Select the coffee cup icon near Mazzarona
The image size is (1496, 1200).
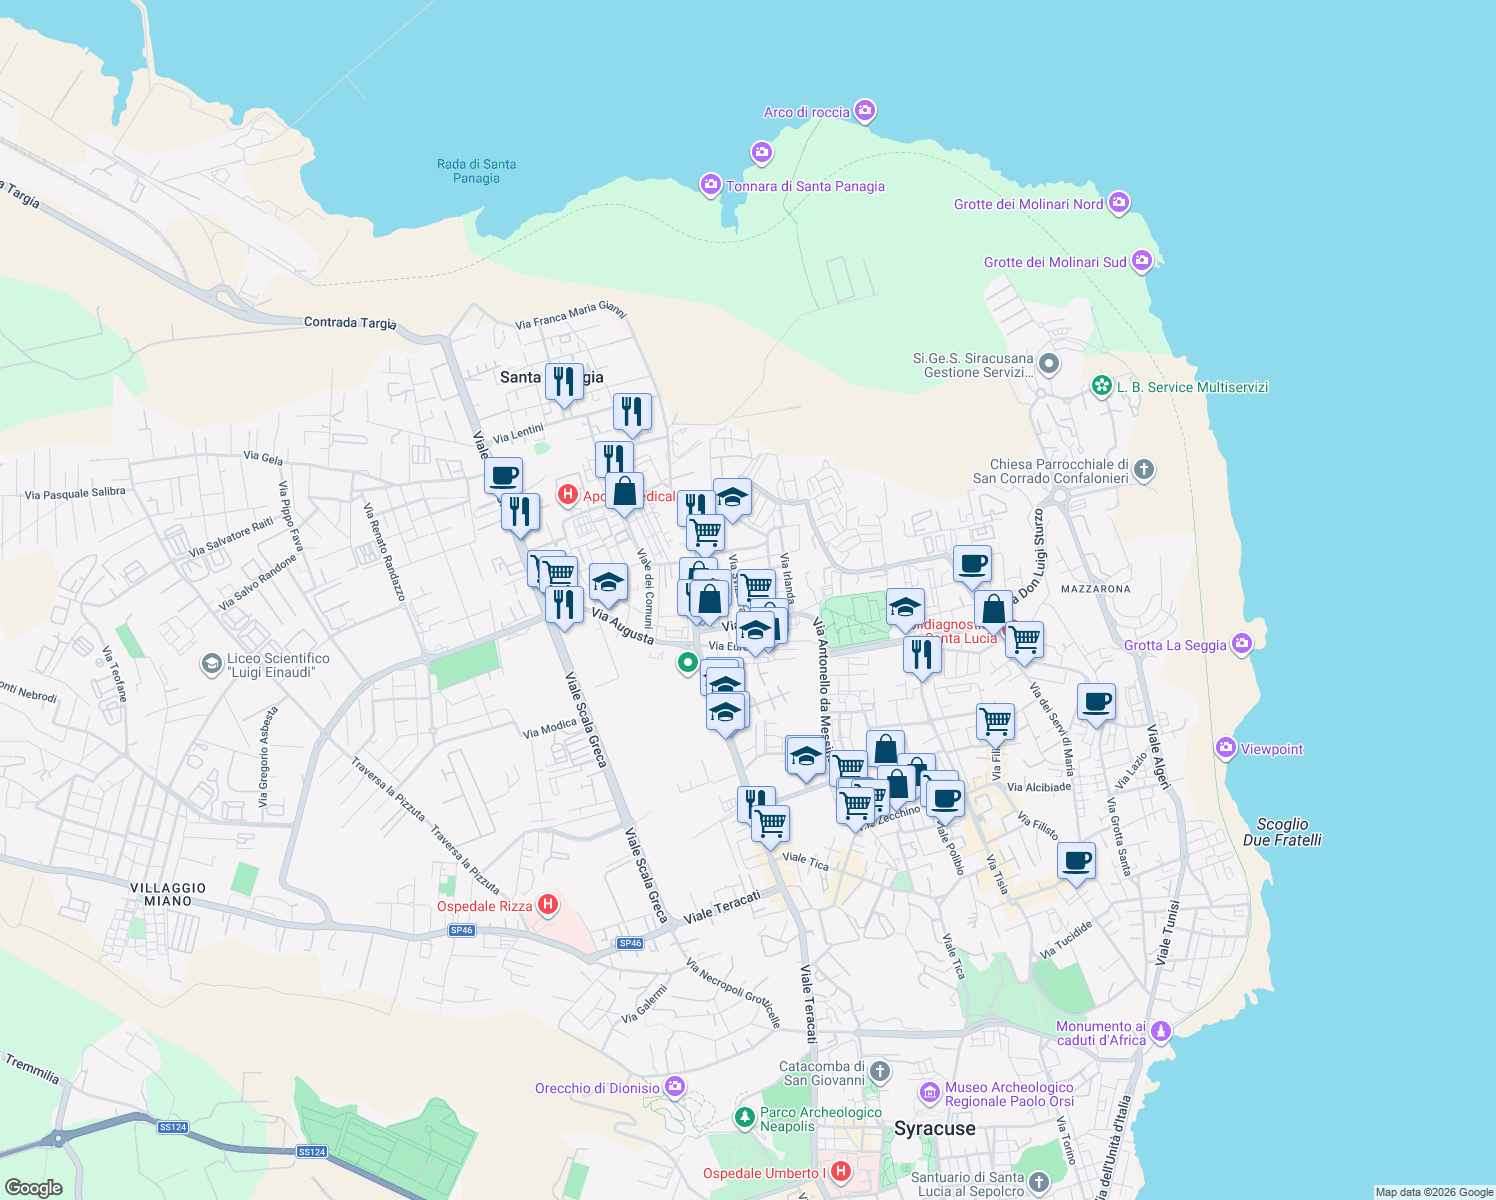[x=971, y=563]
